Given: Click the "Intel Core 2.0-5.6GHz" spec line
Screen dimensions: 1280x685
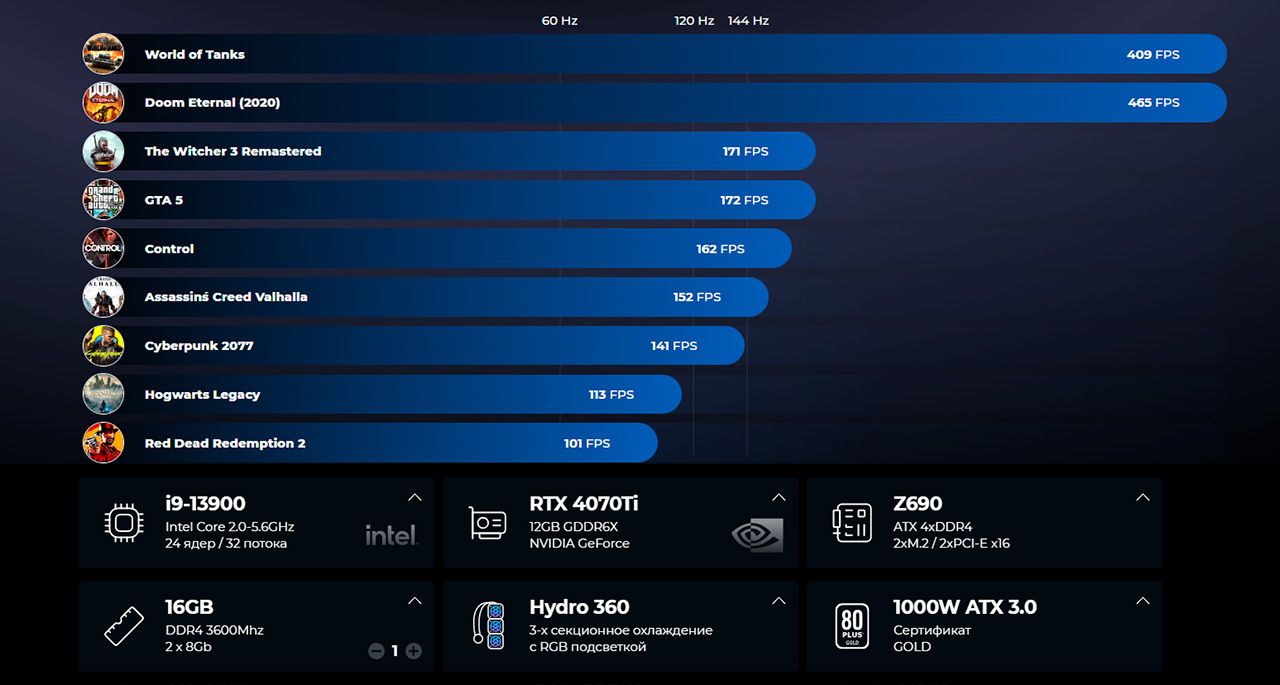Looking at the screenshot, I should click(230, 527).
